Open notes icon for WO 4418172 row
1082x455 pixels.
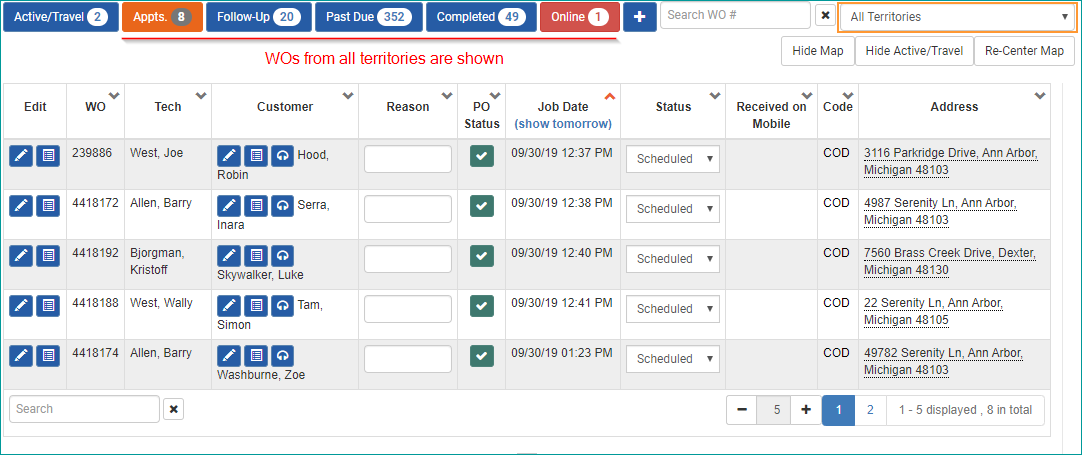(x=48, y=205)
